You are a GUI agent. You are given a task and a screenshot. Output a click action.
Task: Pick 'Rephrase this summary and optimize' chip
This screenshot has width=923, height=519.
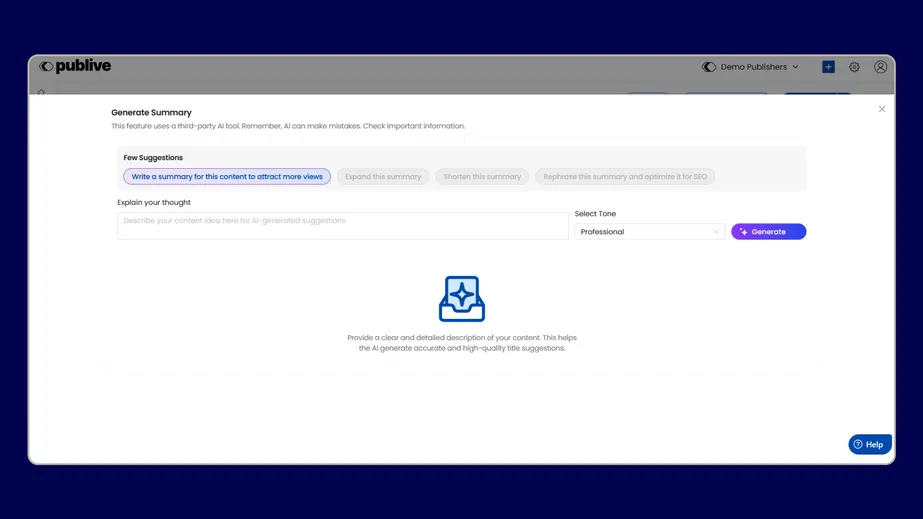point(625,177)
